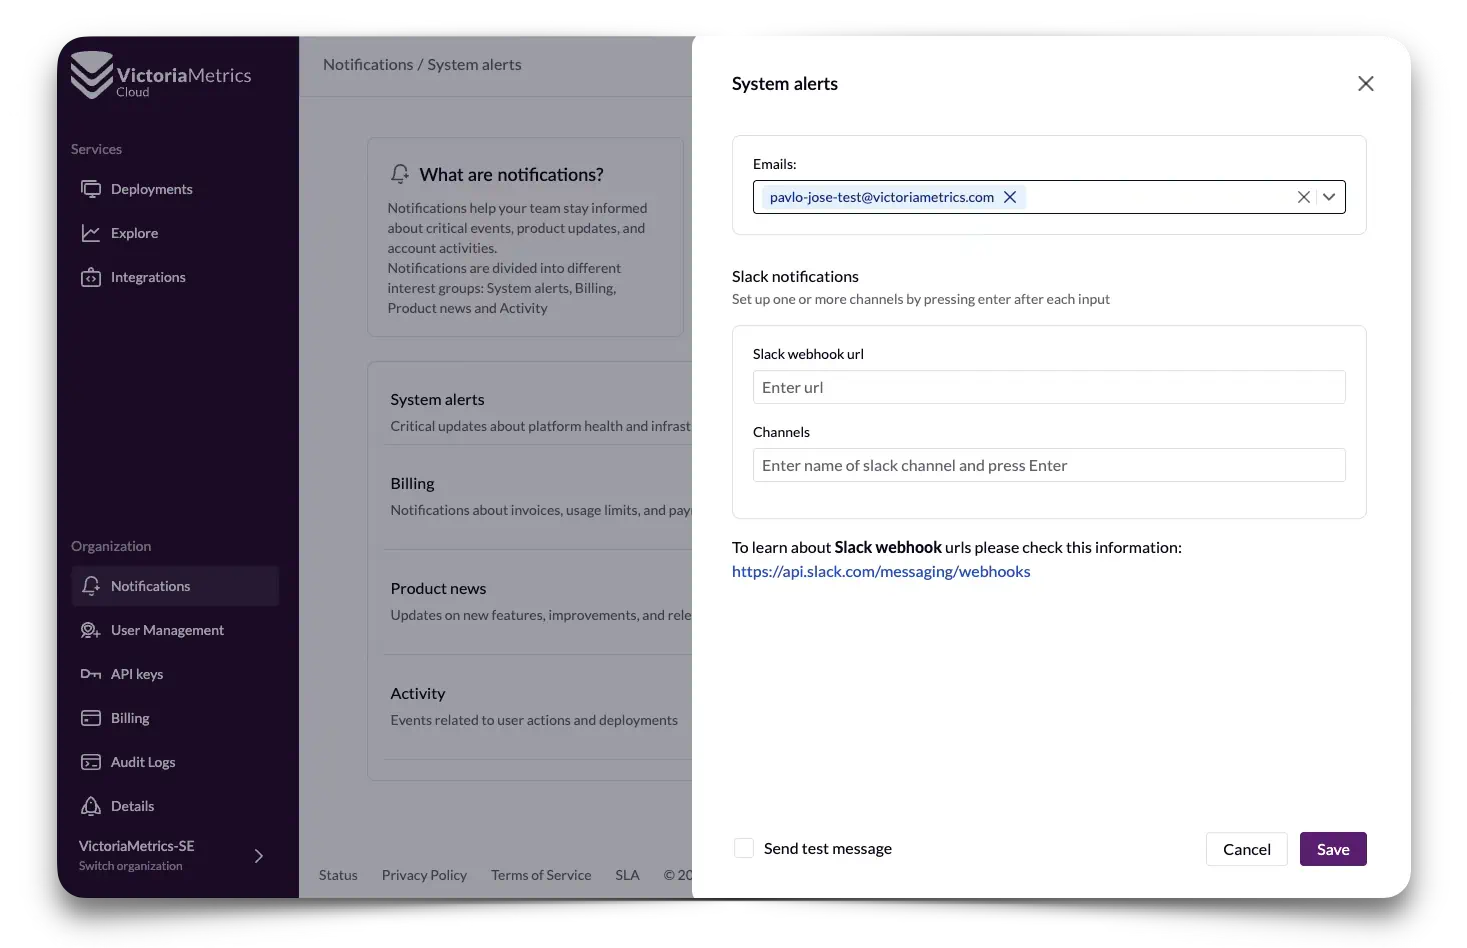Image resolution: width=1467 pixels, height=948 pixels.
Task: Click the API keys key icon
Action: [91, 674]
